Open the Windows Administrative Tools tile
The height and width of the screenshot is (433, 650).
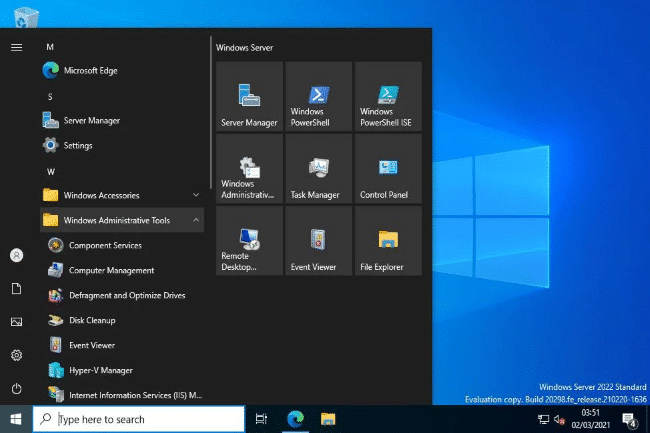pyautogui.click(x=249, y=168)
